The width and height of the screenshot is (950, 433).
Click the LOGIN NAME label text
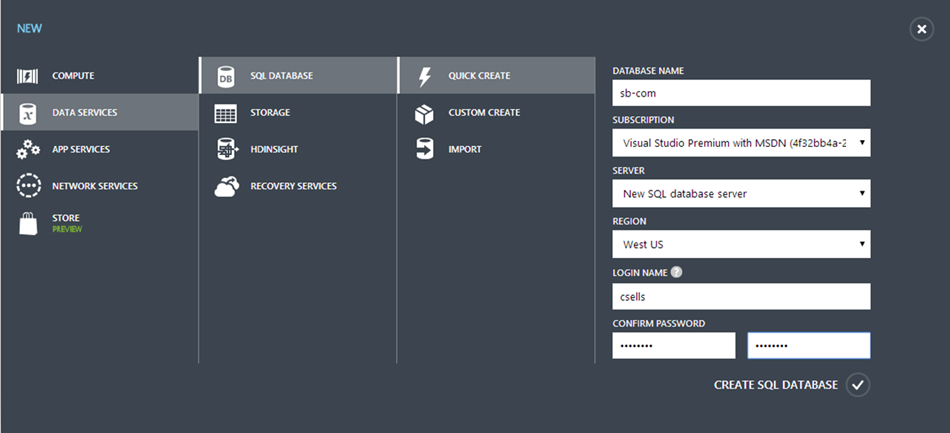coord(640,273)
